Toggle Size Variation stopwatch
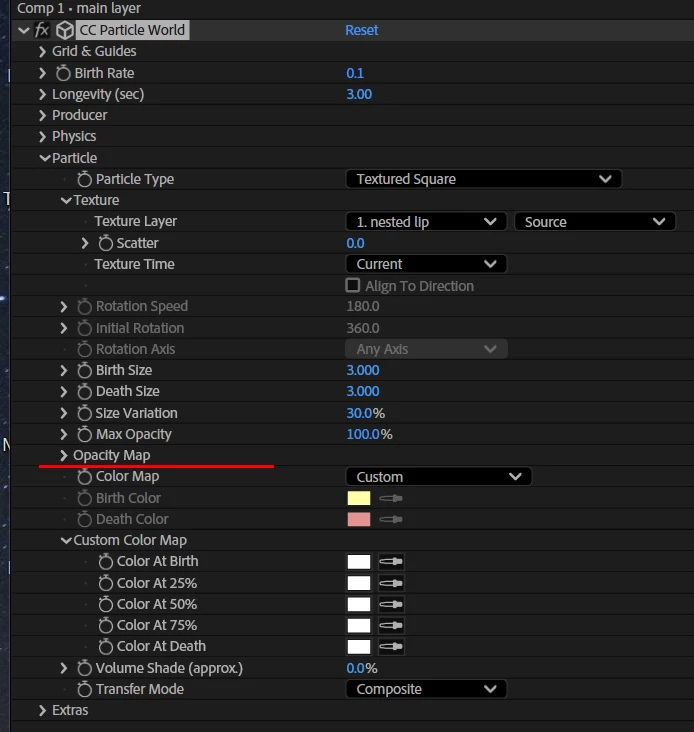The height and width of the screenshot is (732, 694). pos(84,413)
